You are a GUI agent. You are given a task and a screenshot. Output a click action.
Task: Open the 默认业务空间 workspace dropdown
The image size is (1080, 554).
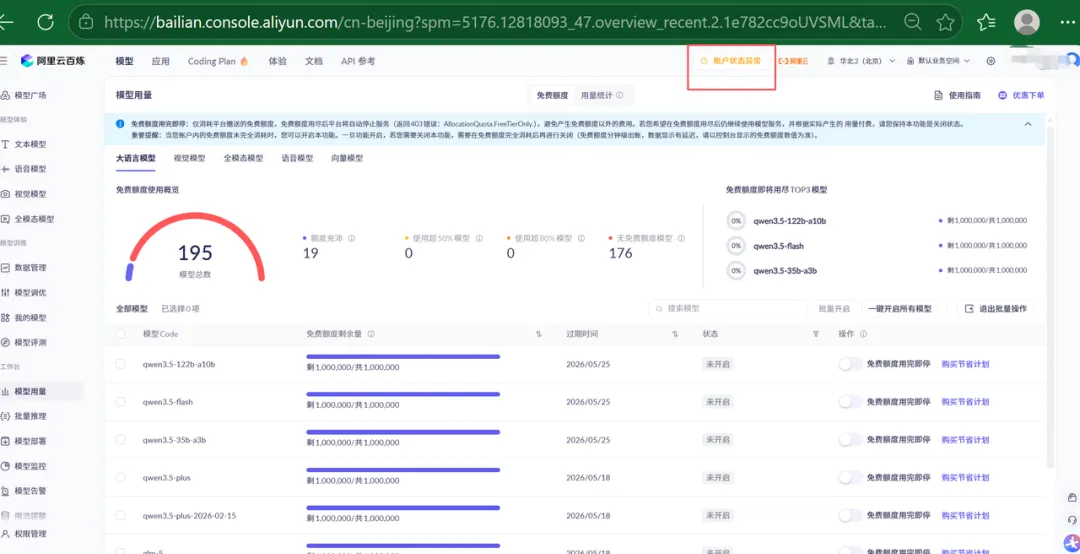point(939,61)
